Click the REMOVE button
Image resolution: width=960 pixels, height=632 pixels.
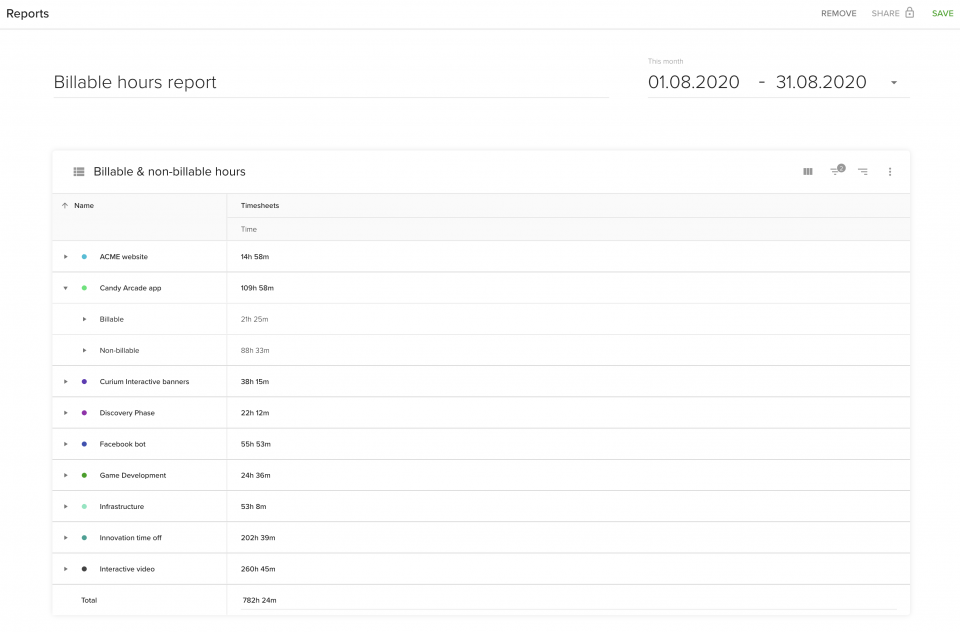pyautogui.click(x=839, y=13)
